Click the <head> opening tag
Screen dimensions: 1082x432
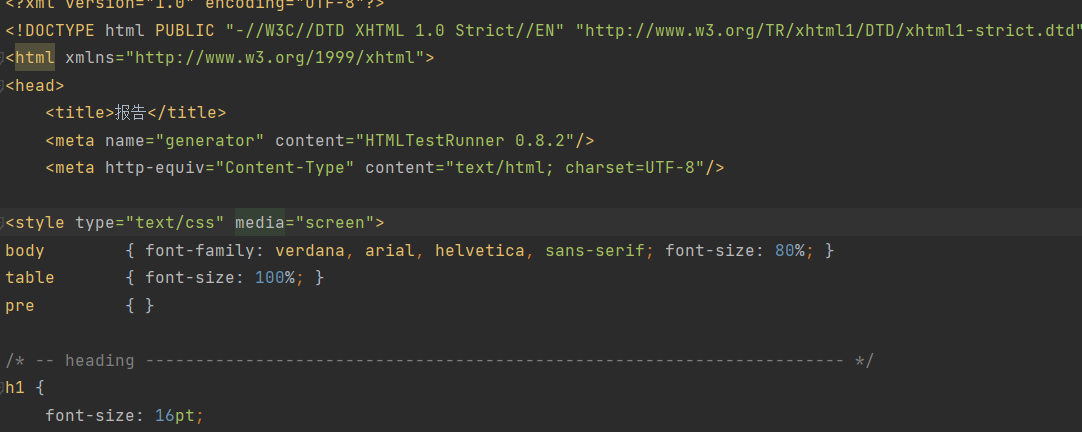(x=35, y=86)
